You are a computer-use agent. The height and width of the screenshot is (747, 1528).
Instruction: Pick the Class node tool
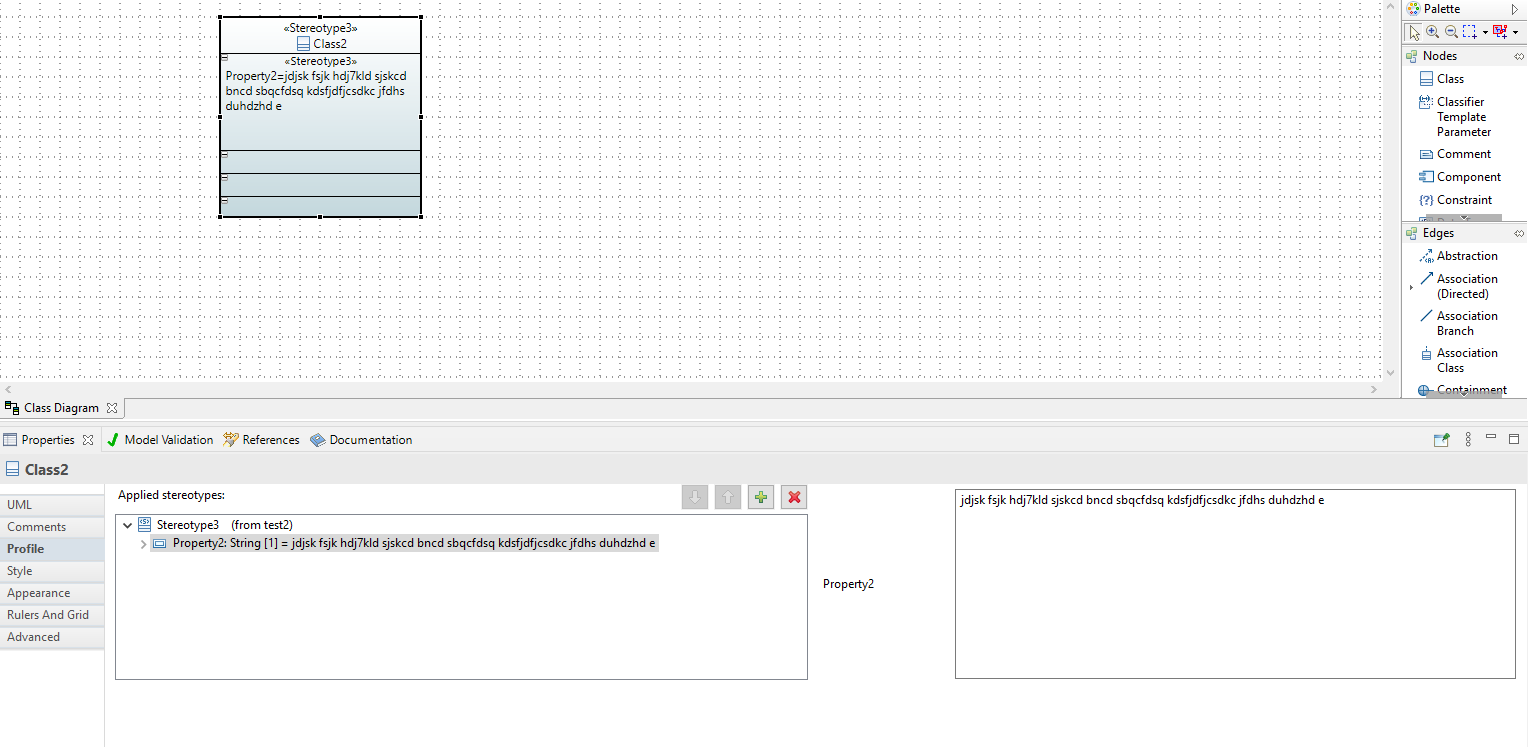click(1442, 79)
